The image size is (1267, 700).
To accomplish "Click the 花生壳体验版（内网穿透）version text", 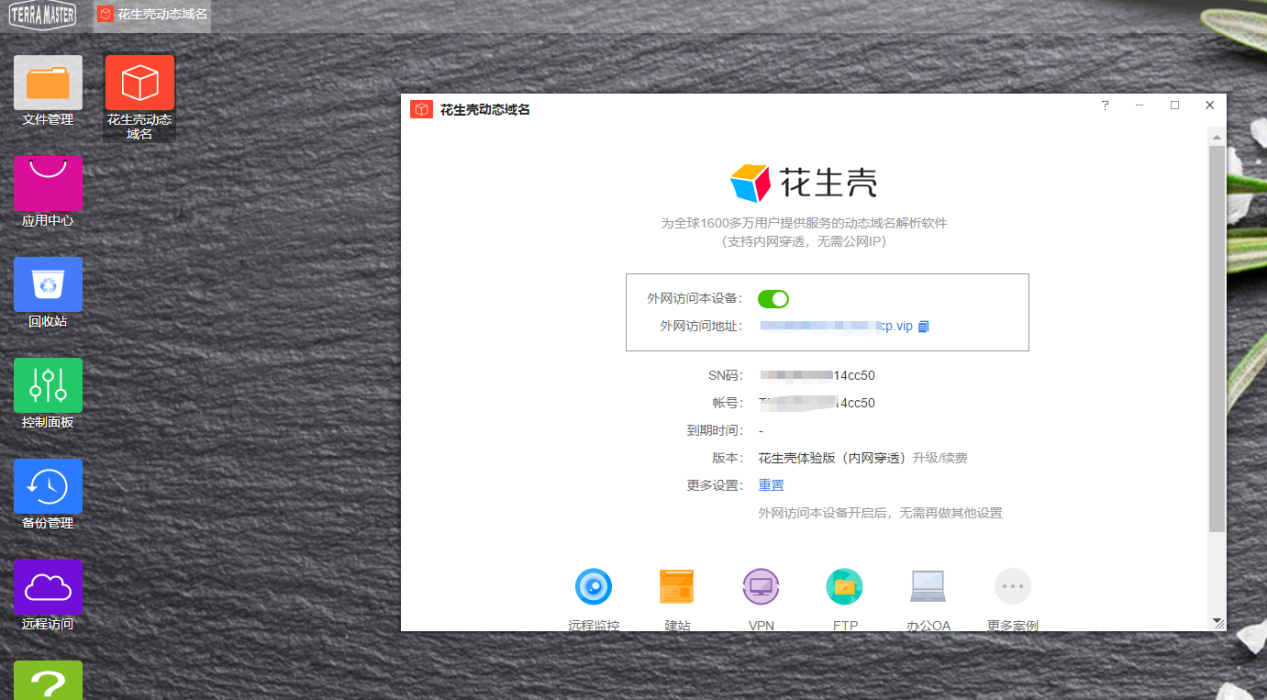I will [832, 458].
